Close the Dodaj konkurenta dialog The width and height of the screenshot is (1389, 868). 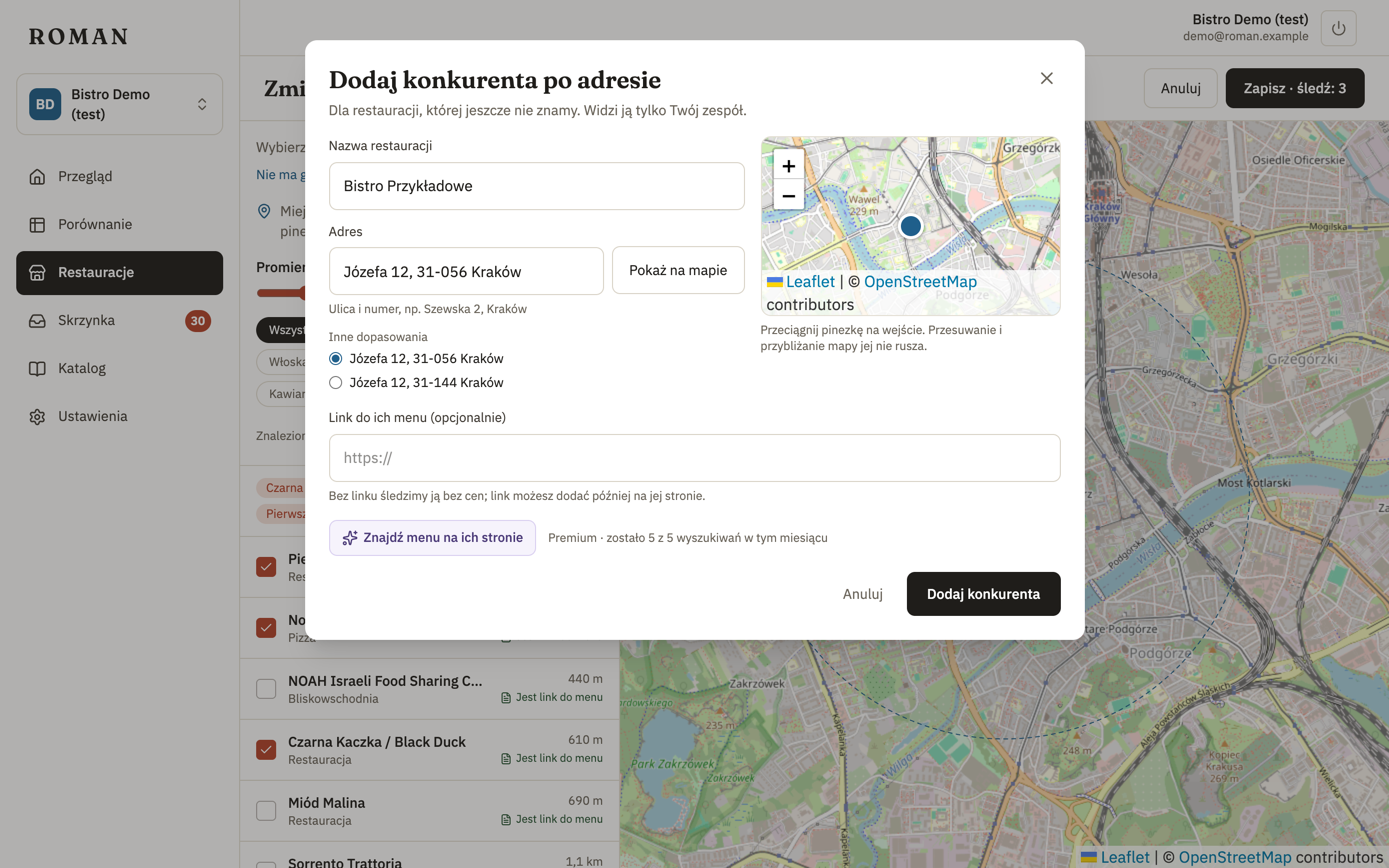(1047, 78)
